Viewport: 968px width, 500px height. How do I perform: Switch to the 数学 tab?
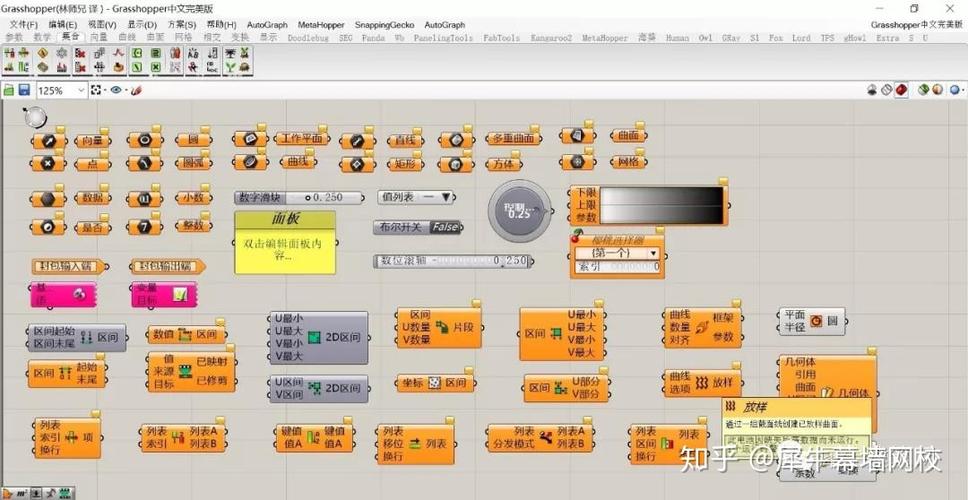[42, 38]
